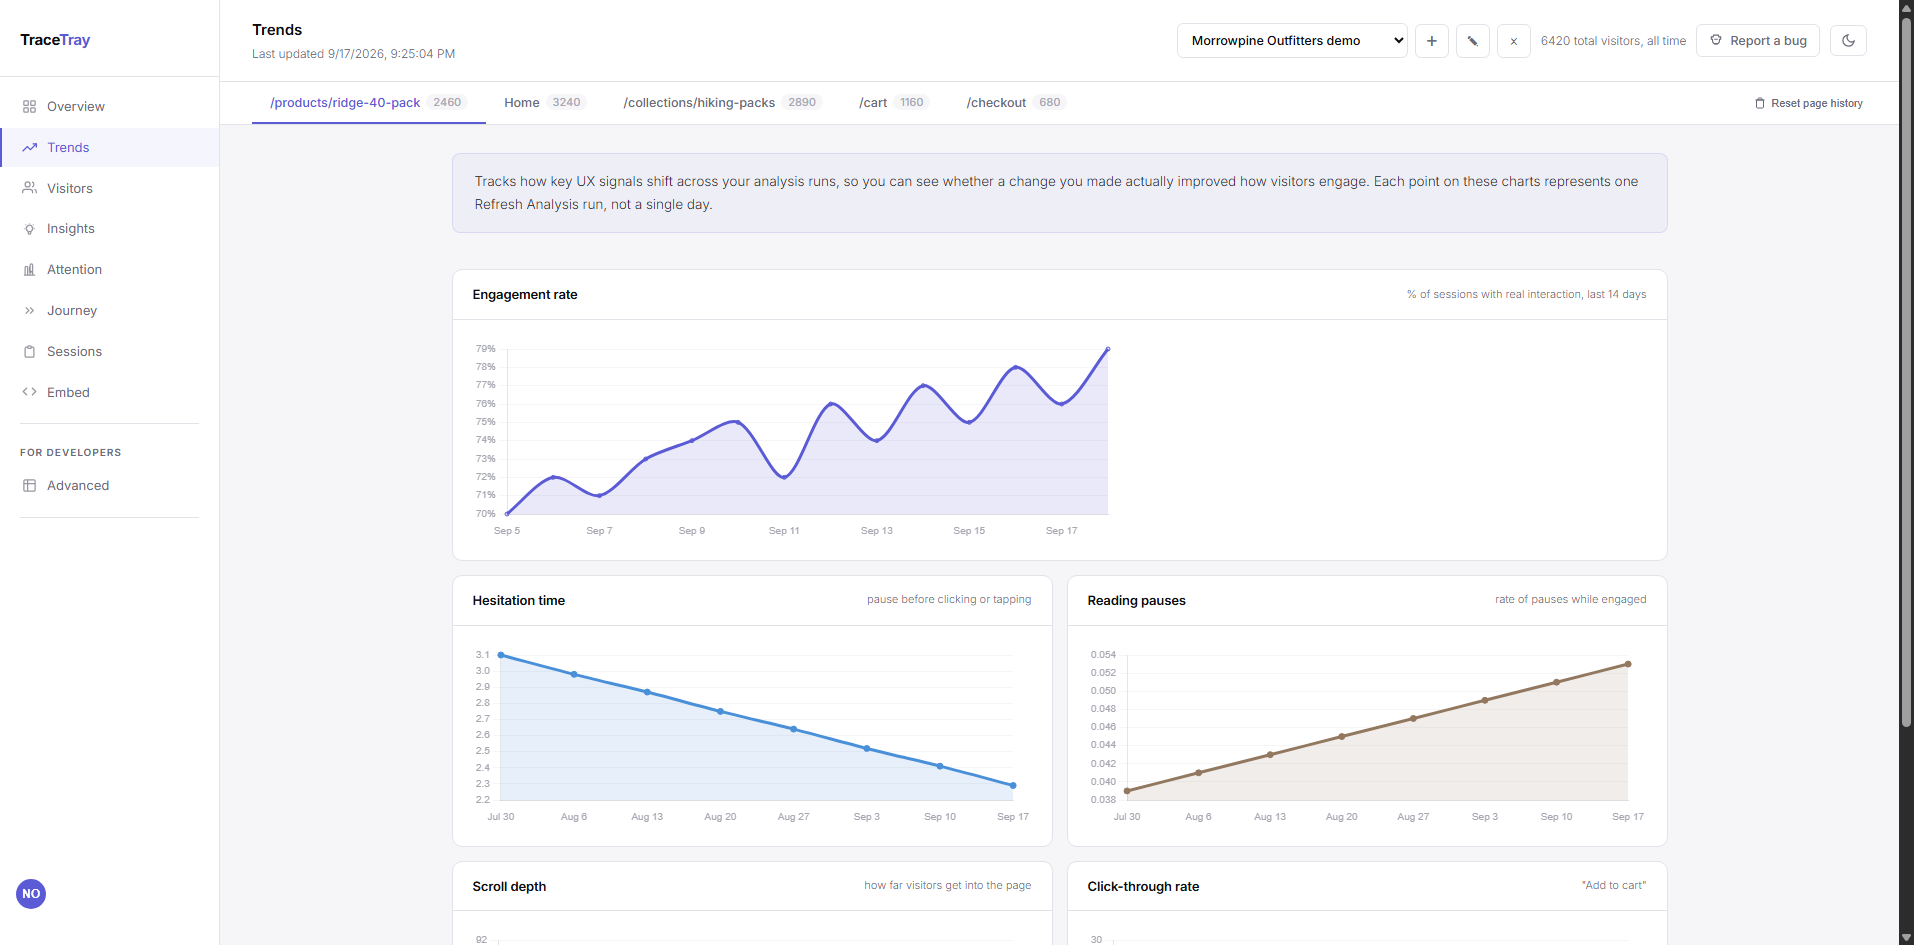Click Reset page history button
Image resolution: width=1914 pixels, height=945 pixels.
tap(1809, 104)
